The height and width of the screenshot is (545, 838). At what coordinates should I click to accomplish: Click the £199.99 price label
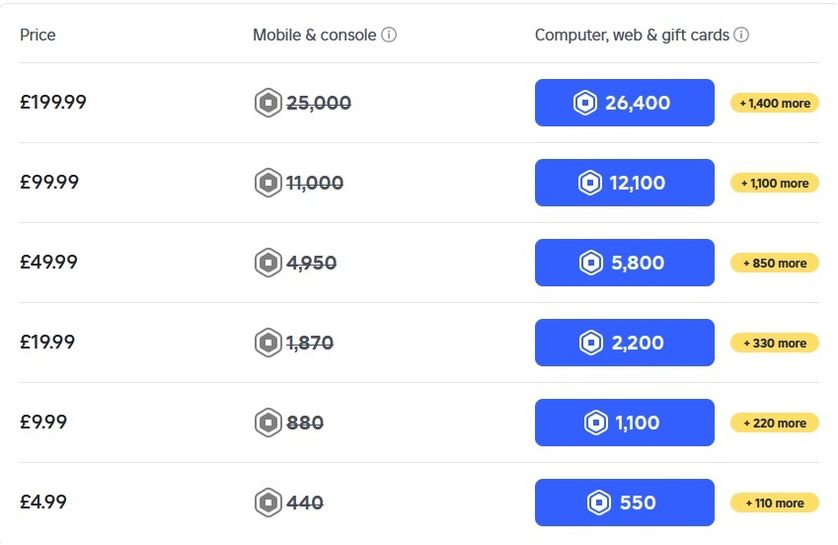53,102
